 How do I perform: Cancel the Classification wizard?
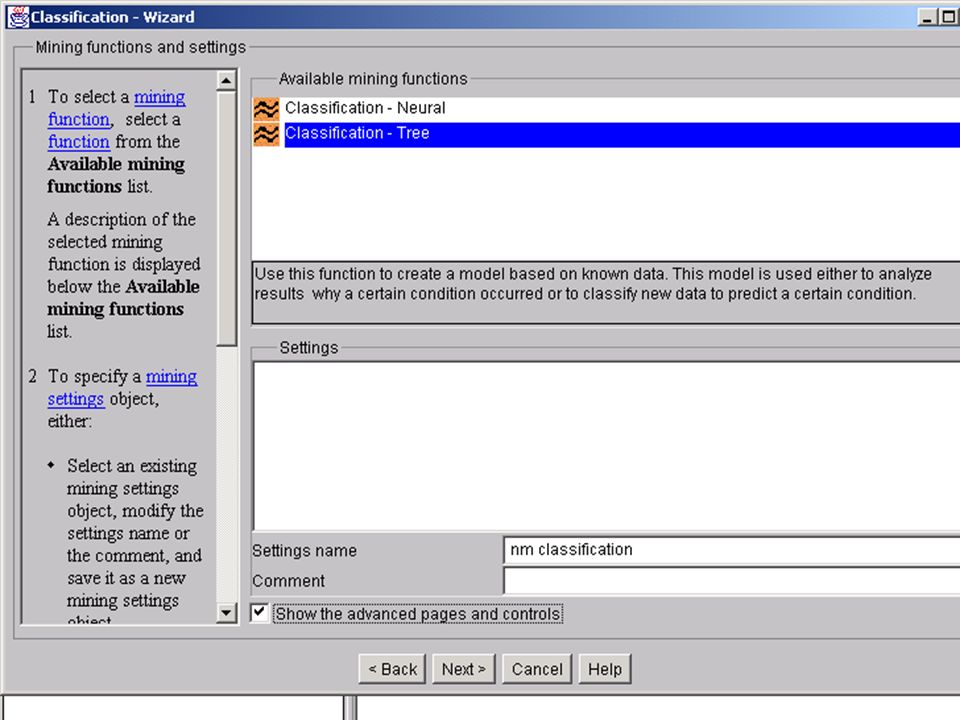tap(537, 669)
